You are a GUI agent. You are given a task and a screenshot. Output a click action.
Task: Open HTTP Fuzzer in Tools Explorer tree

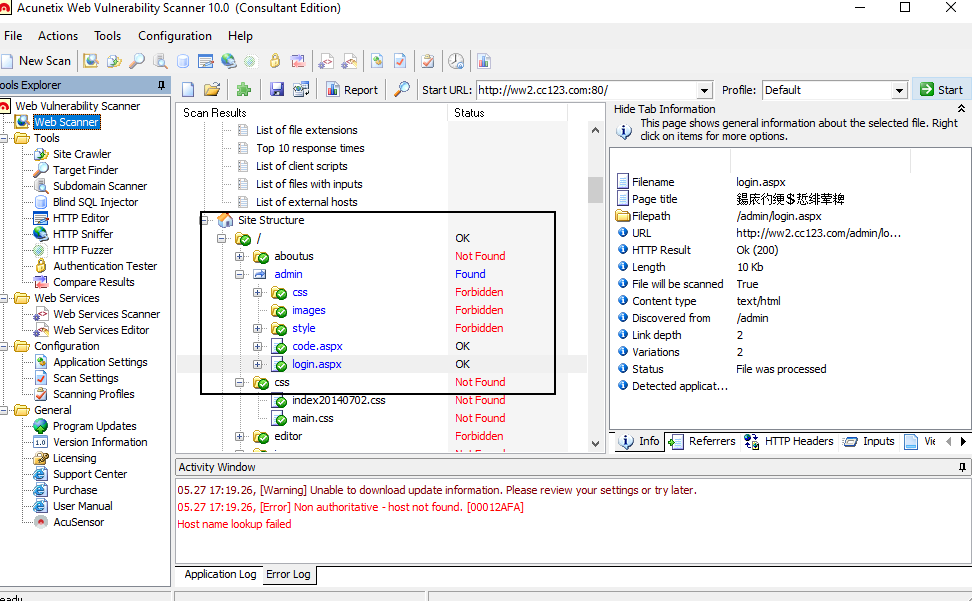click(83, 250)
